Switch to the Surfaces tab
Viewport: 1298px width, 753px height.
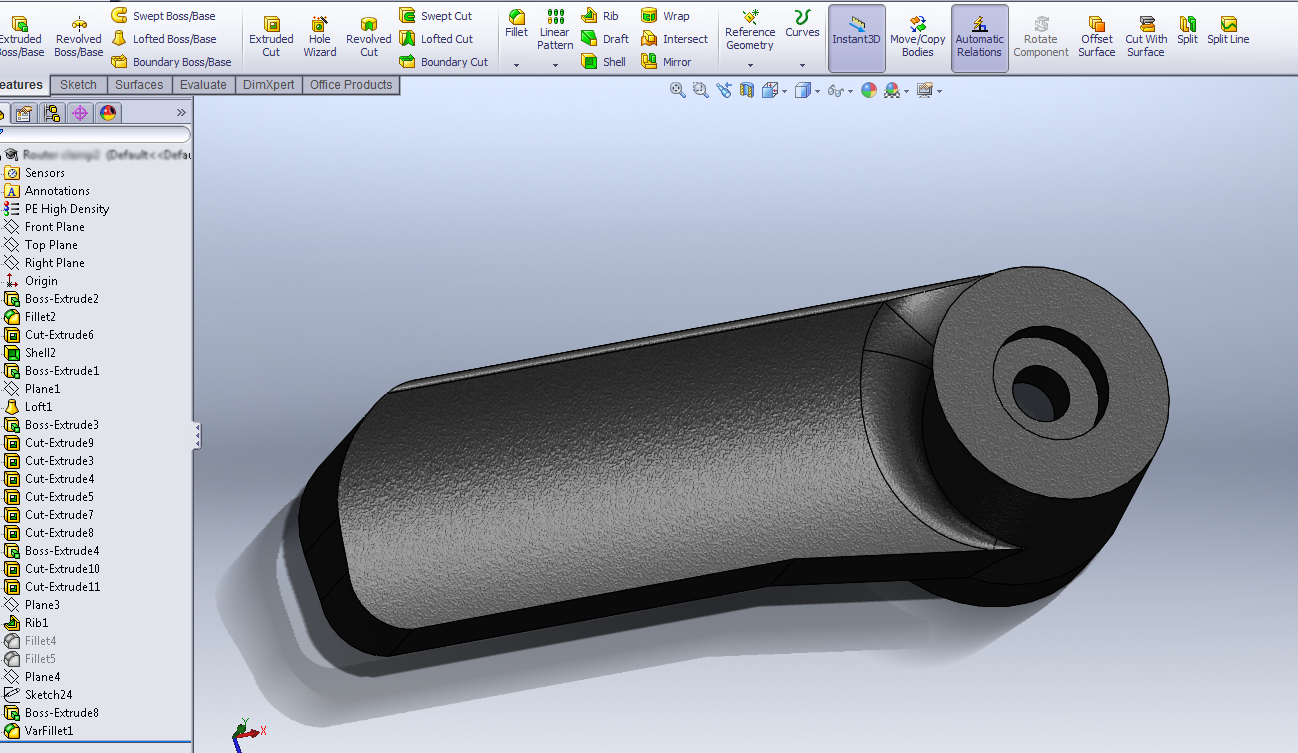tap(138, 85)
